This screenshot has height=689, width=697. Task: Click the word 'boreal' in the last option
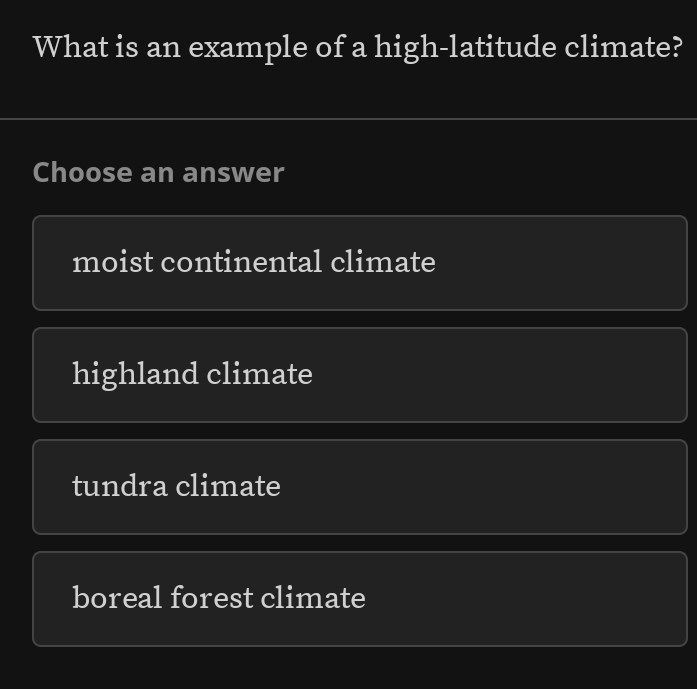(117, 599)
